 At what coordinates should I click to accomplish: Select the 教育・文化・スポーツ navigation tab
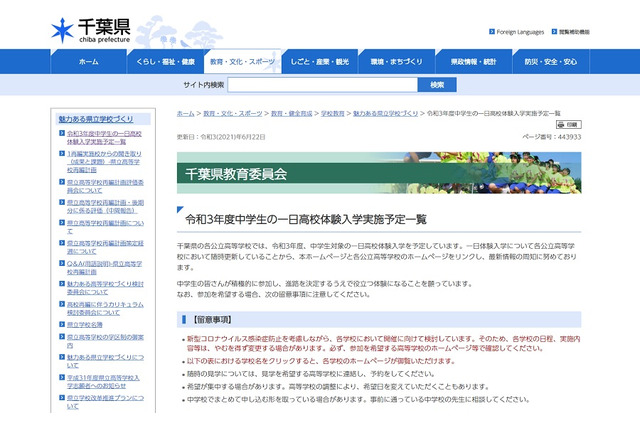pyautogui.click(x=242, y=62)
